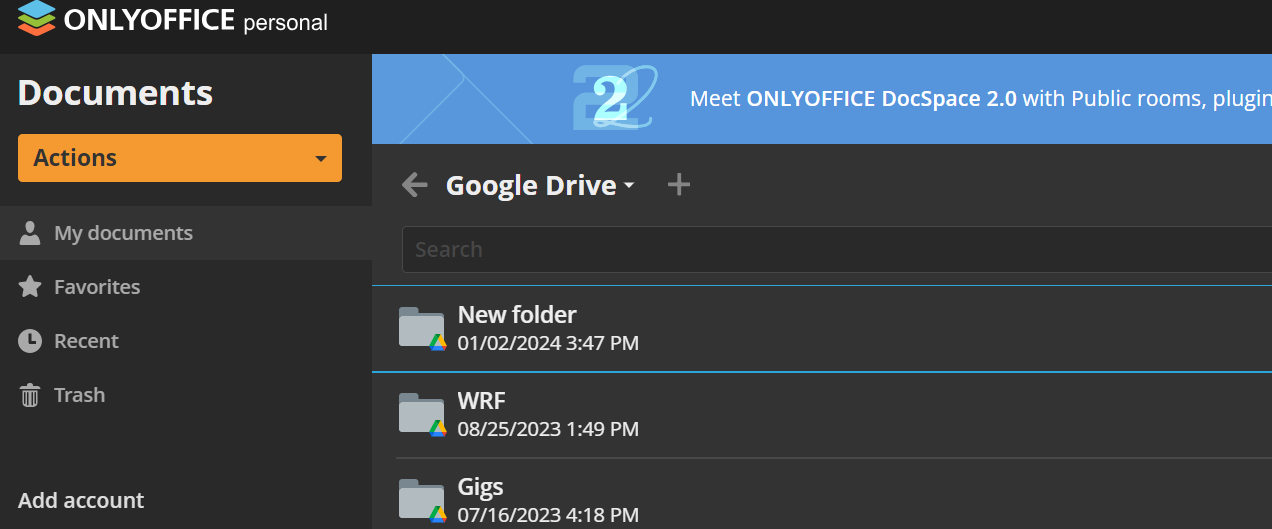Click the DocSpace 2.0 banner graphic
Image resolution: width=1272 pixels, height=529 pixels.
[613, 98]
